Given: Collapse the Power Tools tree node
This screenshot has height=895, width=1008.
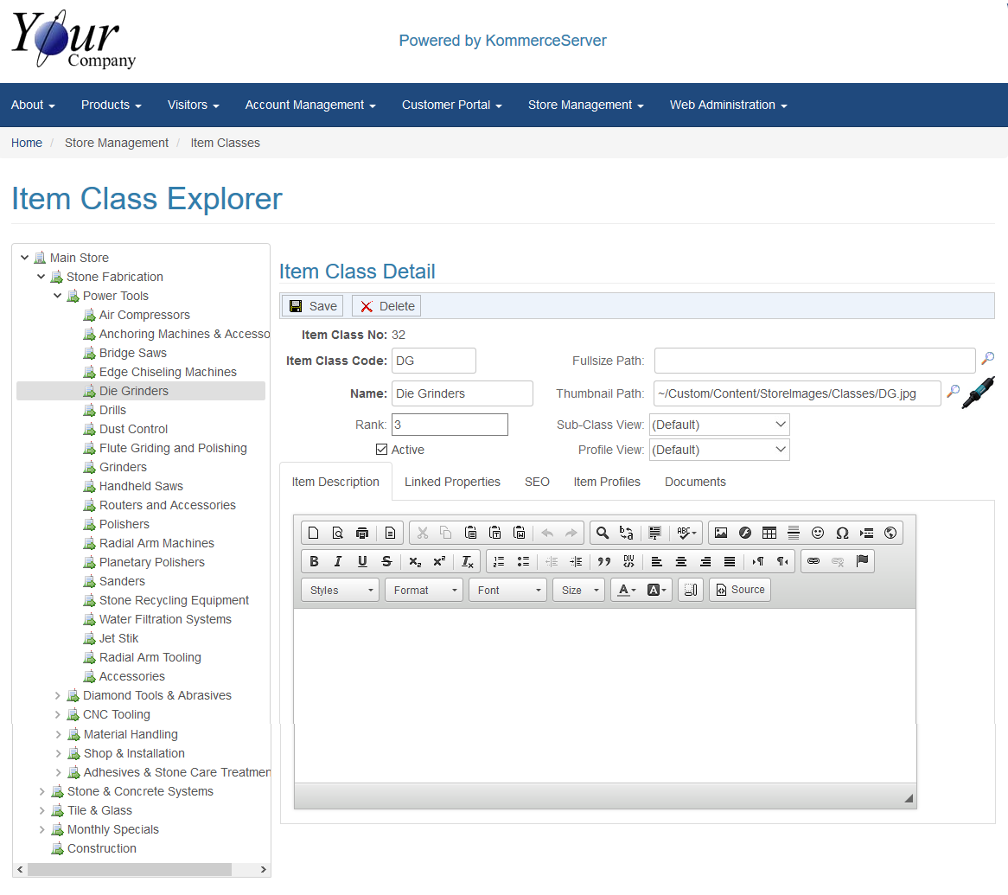Looking at the screenshot, I should click(x=58, y=296).
